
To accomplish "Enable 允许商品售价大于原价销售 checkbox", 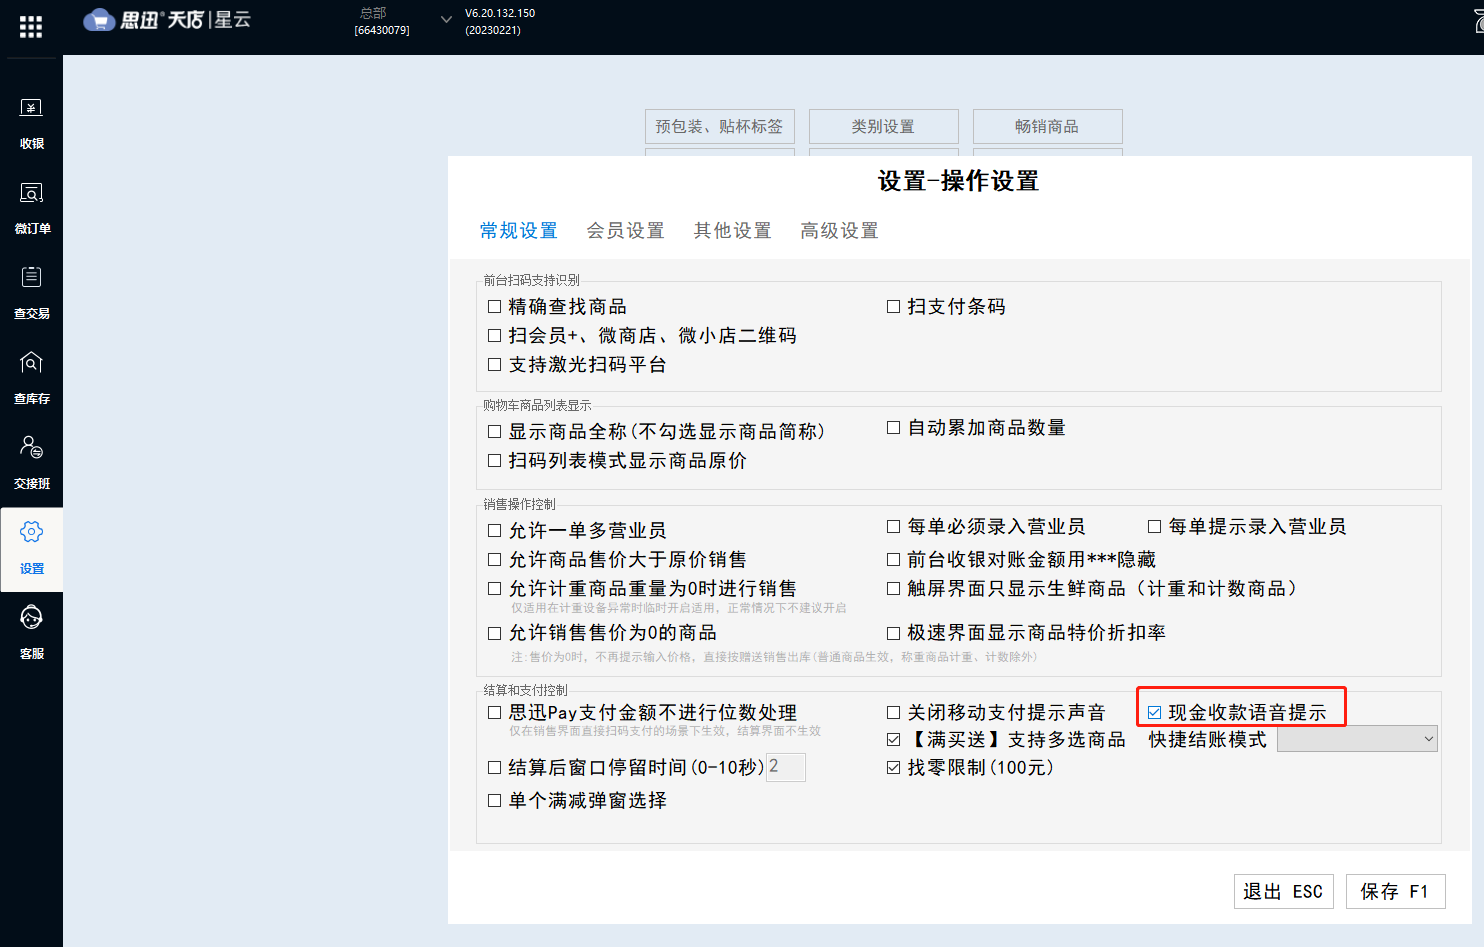I will (494, 560).
